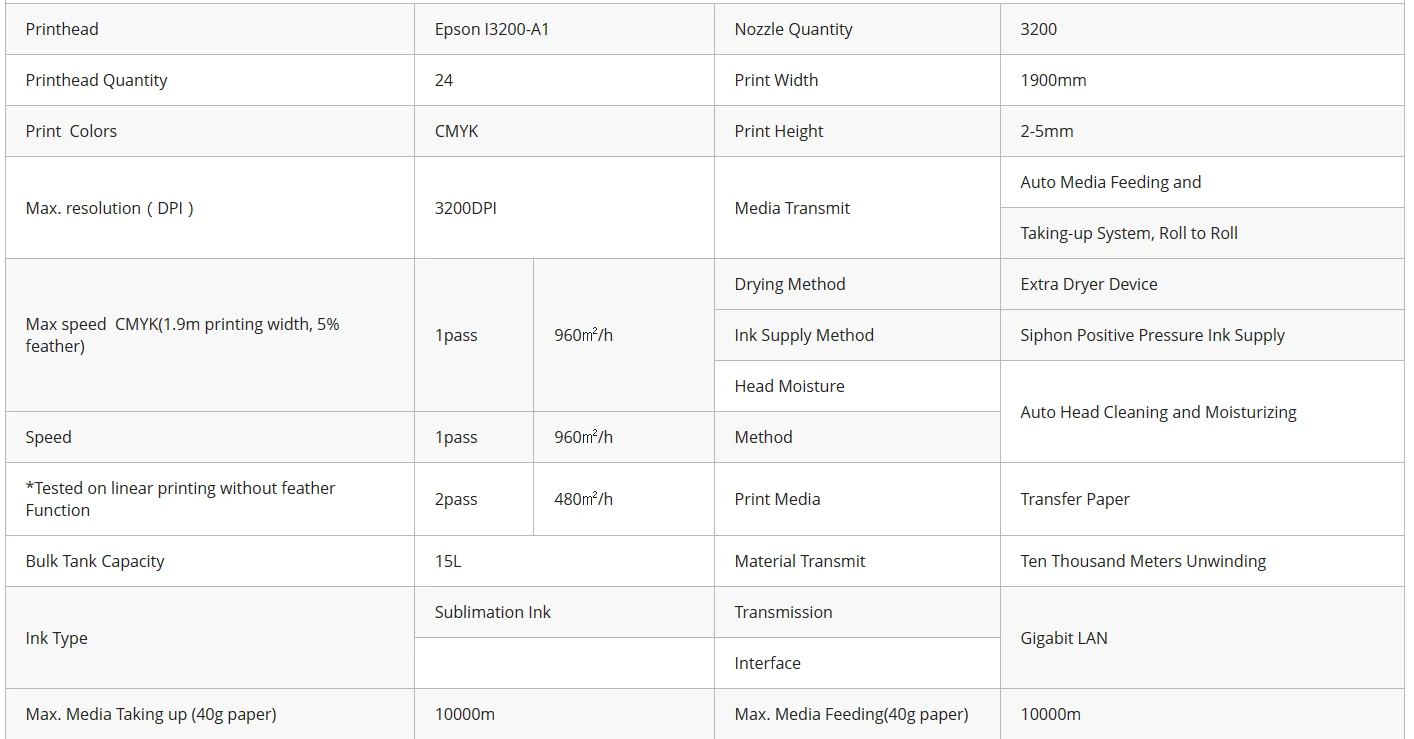The width and height of the screenshot is (1414, 739).
Task: Select the Printhead Quantity label cell
Action: point(210,80)
